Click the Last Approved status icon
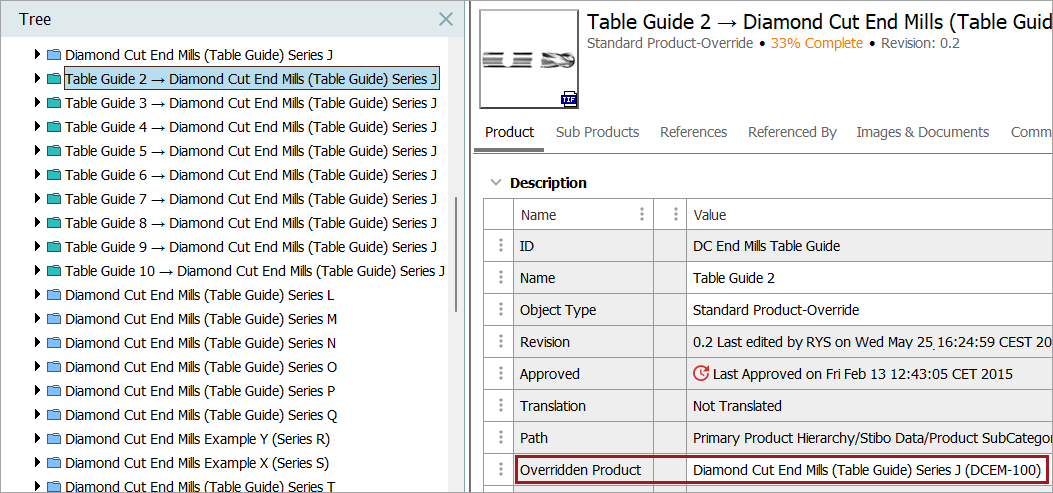The image size is (1053, 493). (701, 374)
